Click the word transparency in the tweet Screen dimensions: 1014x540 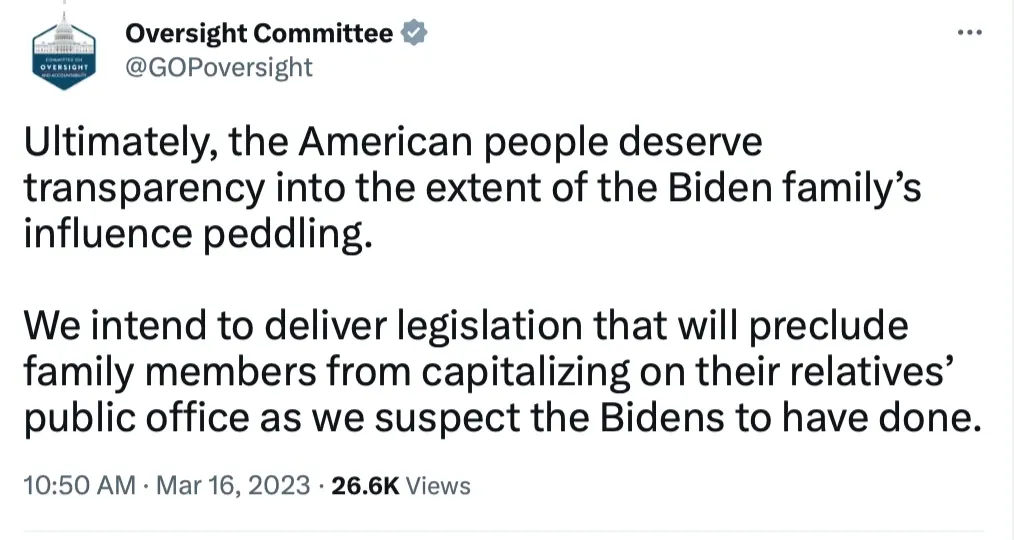[x=144, y=189]
